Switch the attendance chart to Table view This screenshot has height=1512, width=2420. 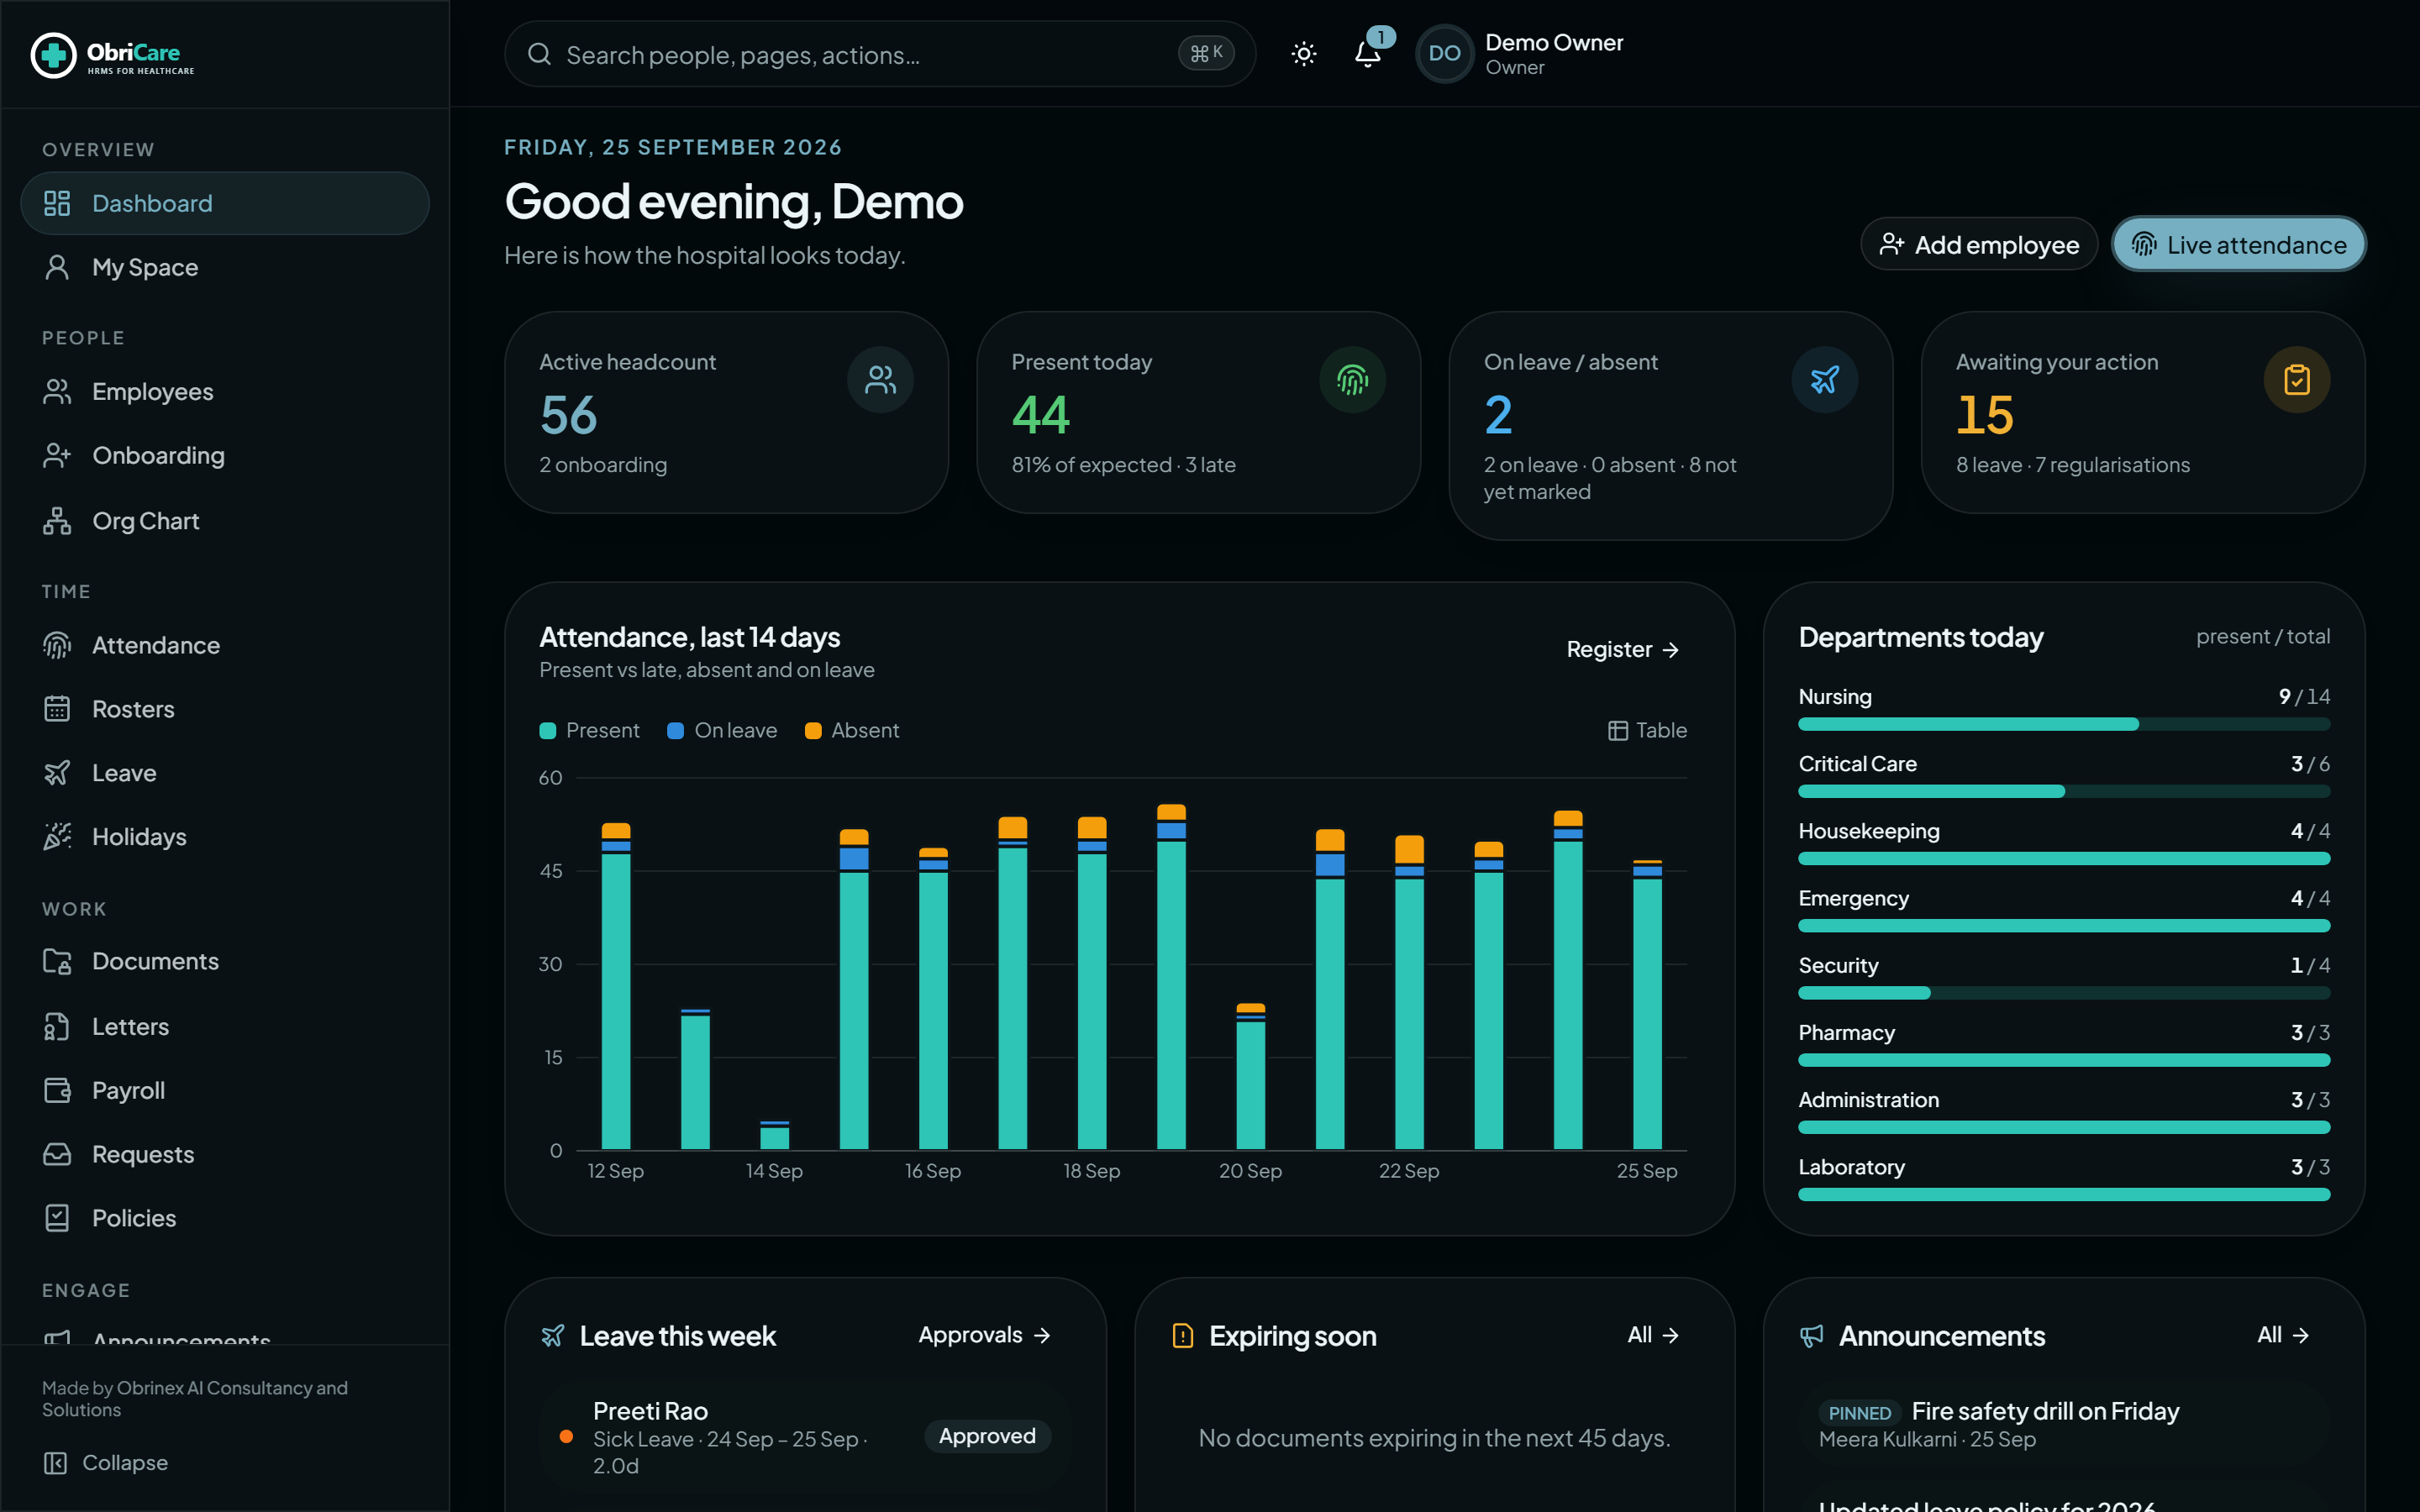coord(1647,731)
